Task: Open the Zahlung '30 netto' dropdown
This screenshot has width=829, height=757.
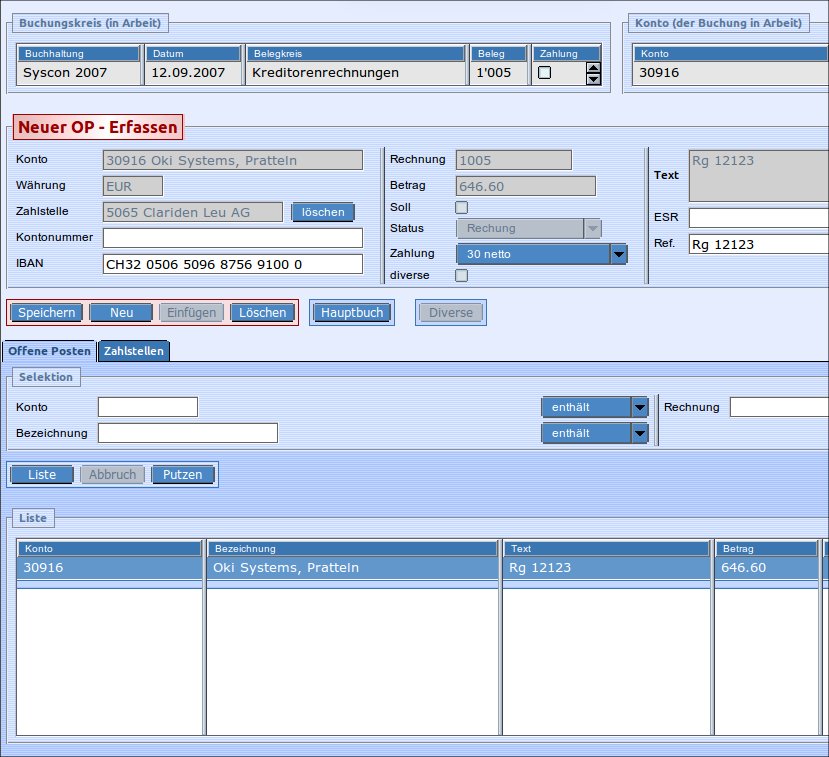Action: 619,254
